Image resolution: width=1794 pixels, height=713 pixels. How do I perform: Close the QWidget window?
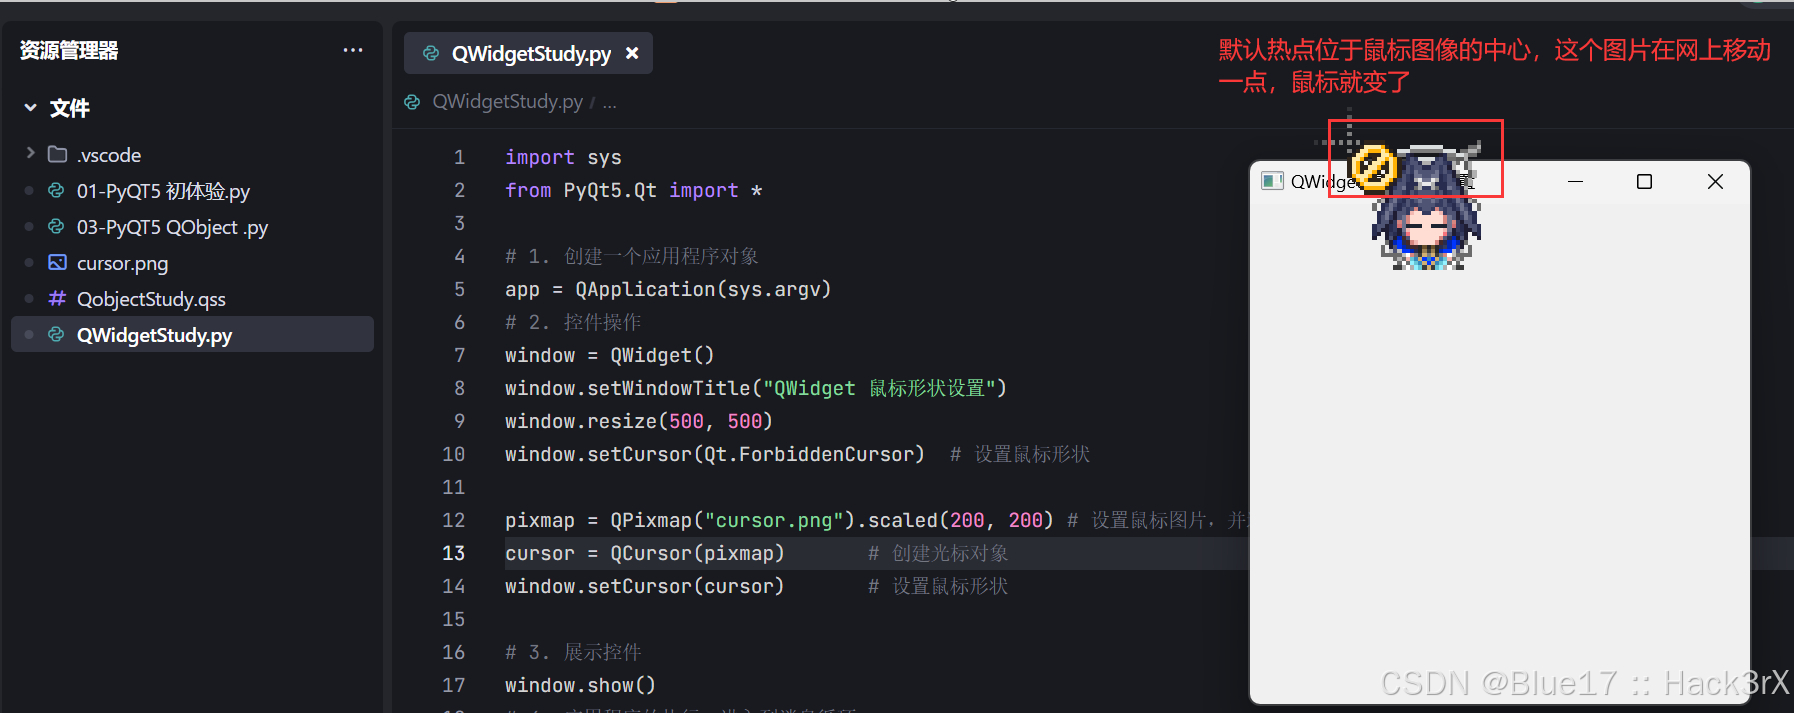click(x=1715, y=181)
